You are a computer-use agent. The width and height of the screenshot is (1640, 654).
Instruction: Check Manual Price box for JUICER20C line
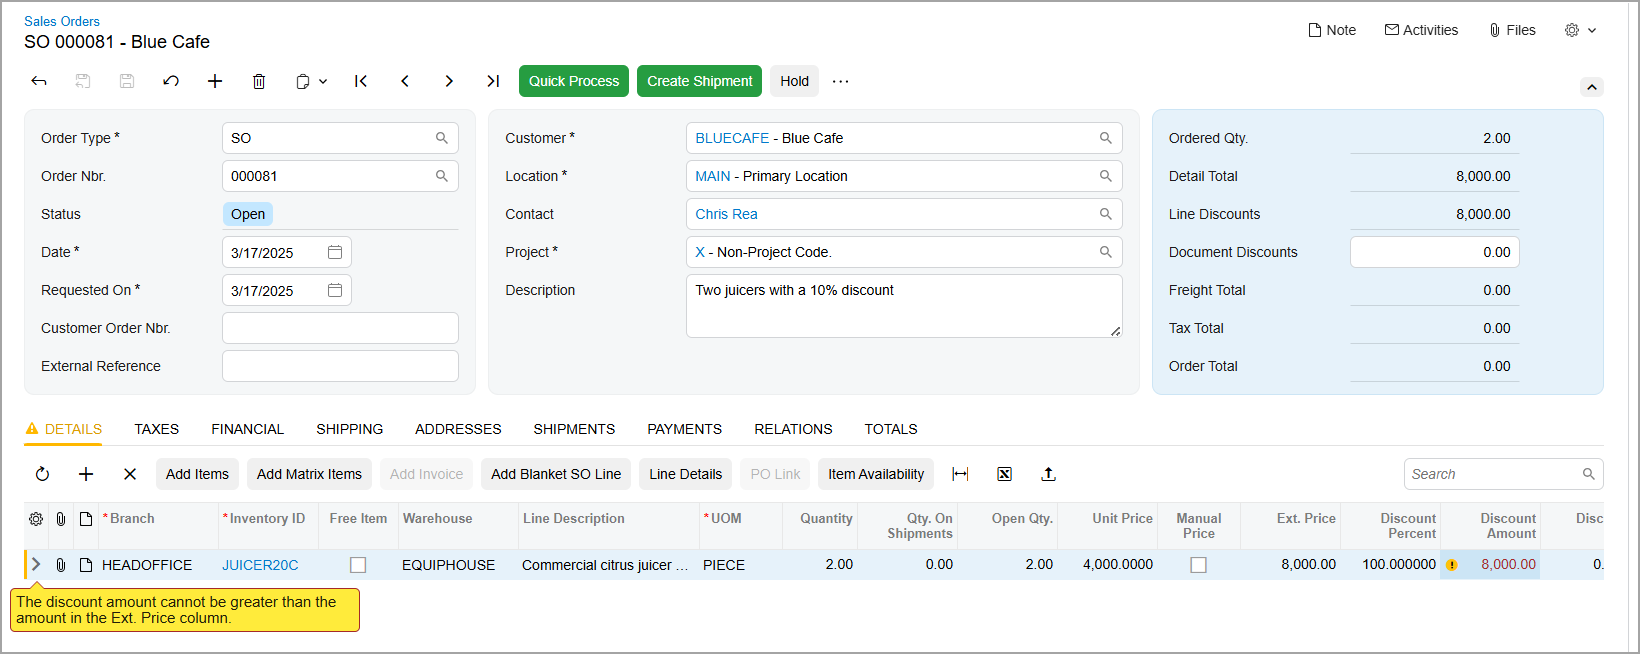(x=1198, y=565)
